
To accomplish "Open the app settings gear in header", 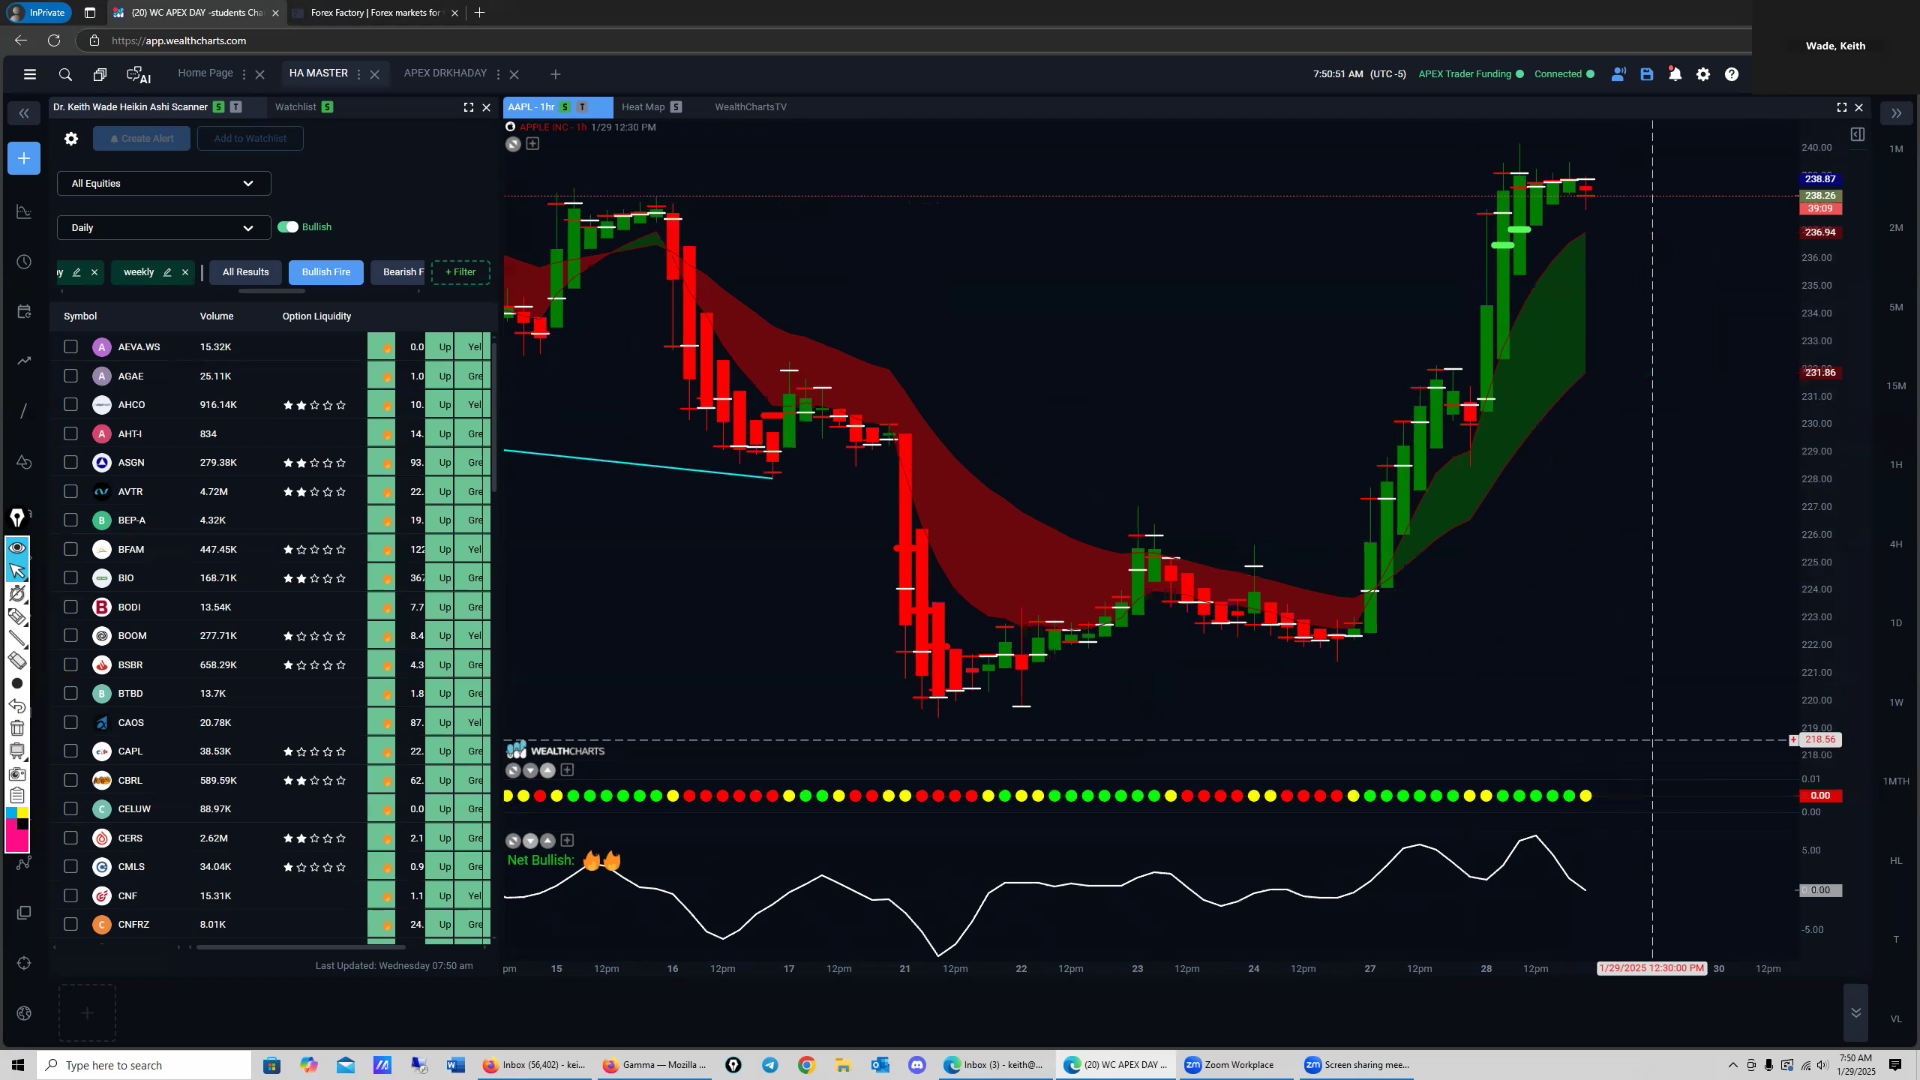I will point(1703,74).
